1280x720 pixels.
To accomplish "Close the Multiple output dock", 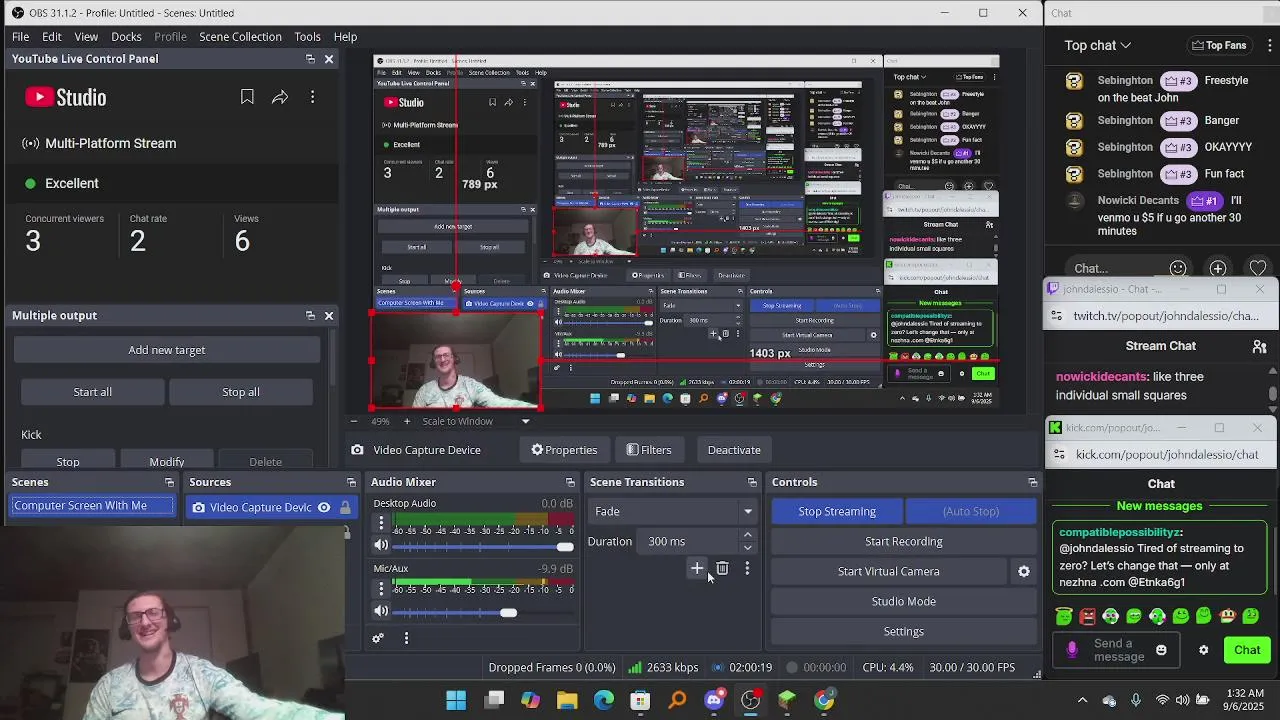I will point(328,315).
